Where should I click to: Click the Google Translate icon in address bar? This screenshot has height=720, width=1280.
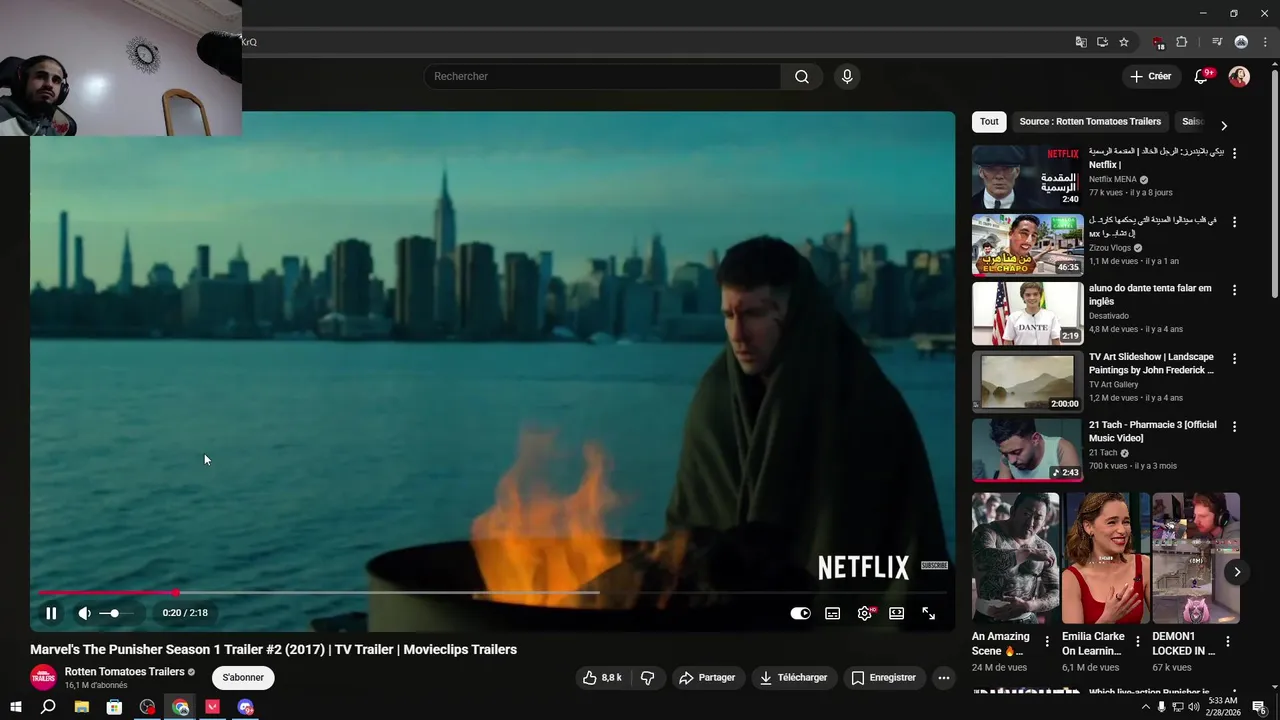pos(1081,42)
